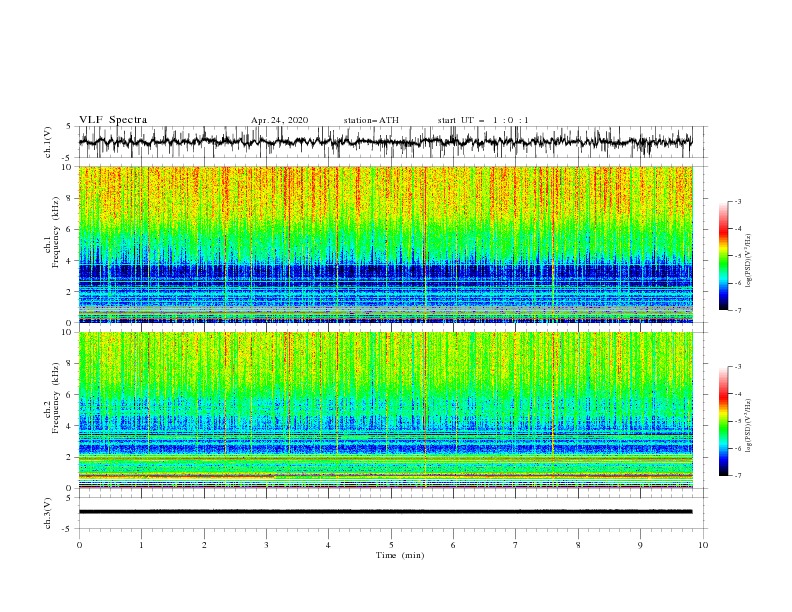Screen dimensions: 792x612
Task: Click the ch.3 flat waveform trace
Action: point(385,512)
